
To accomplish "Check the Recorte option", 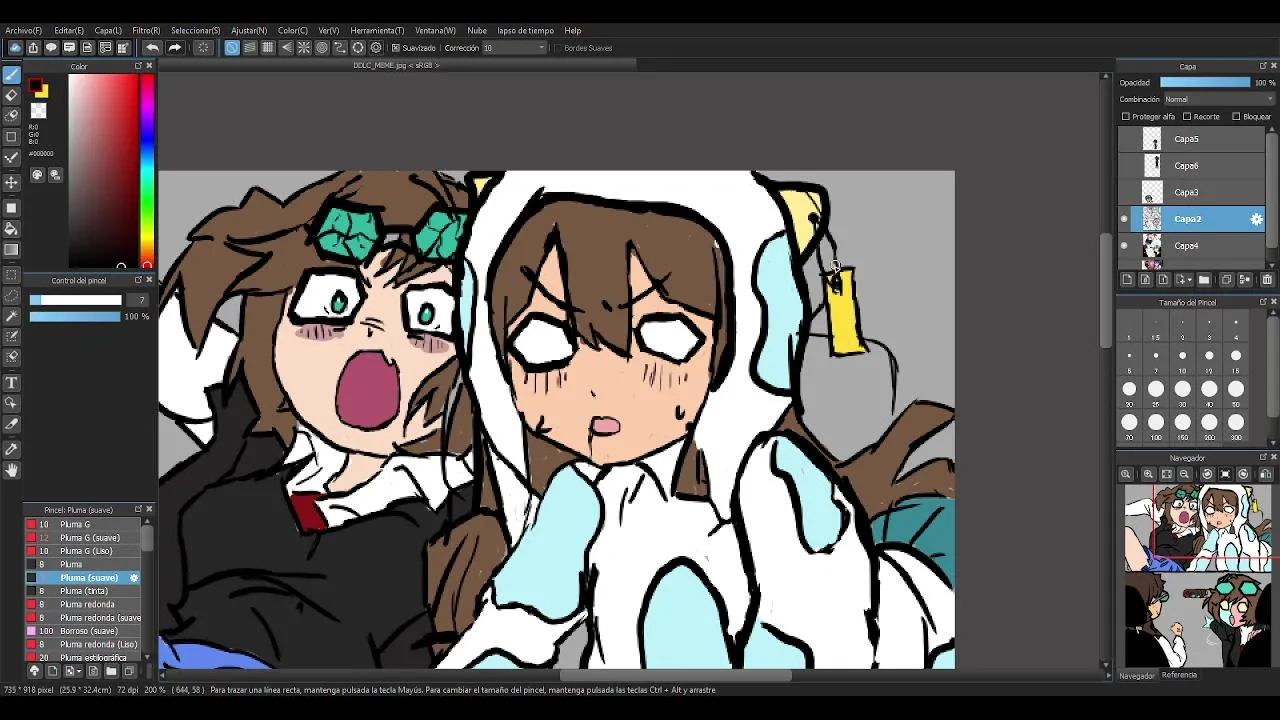I will 1187,117.
